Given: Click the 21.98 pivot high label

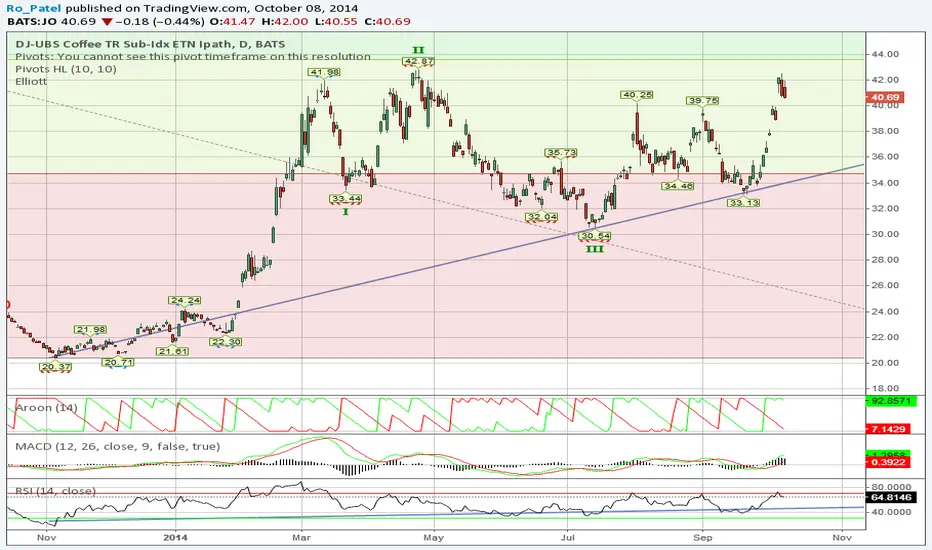Looking at the screenshot, I should pos(91,329).
